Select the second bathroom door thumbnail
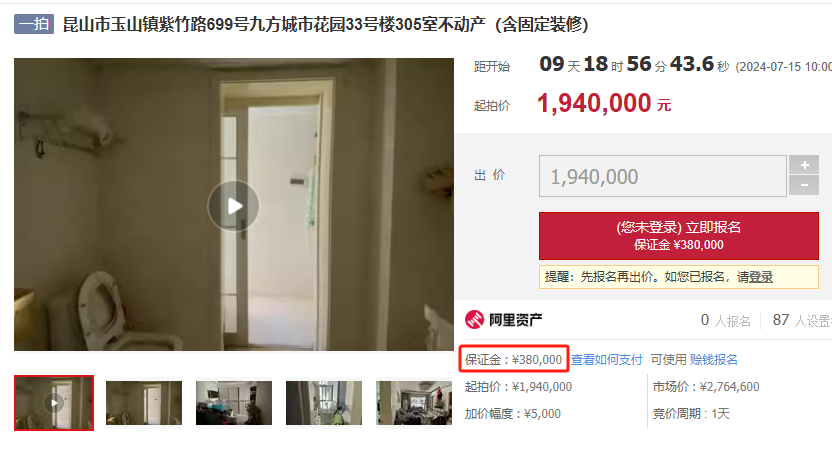 coord(144,403)
